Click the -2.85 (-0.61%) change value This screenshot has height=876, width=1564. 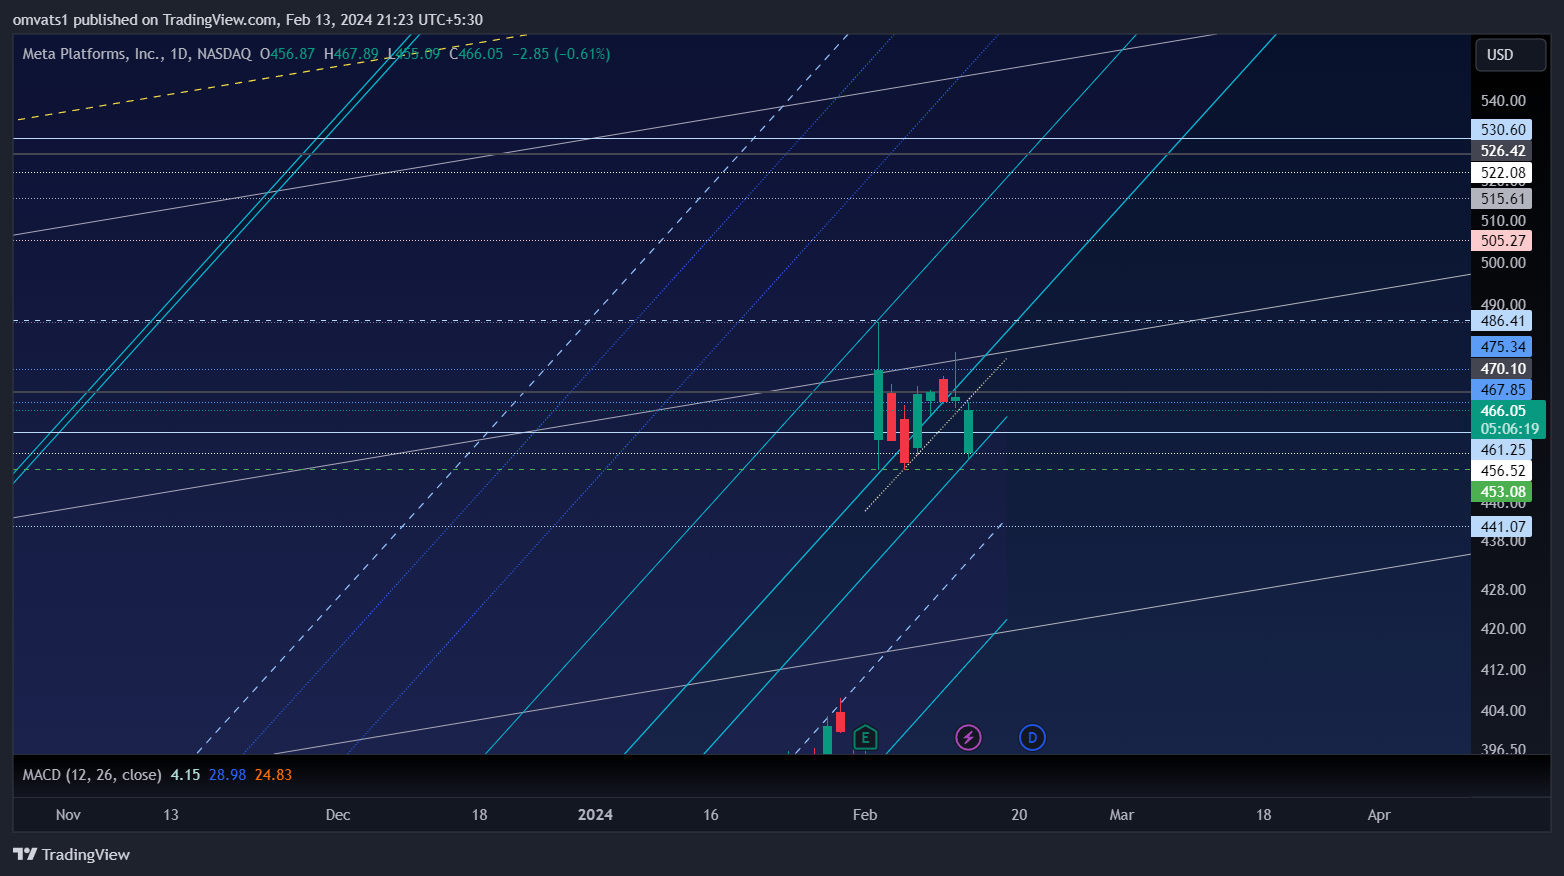coord(561,54)
